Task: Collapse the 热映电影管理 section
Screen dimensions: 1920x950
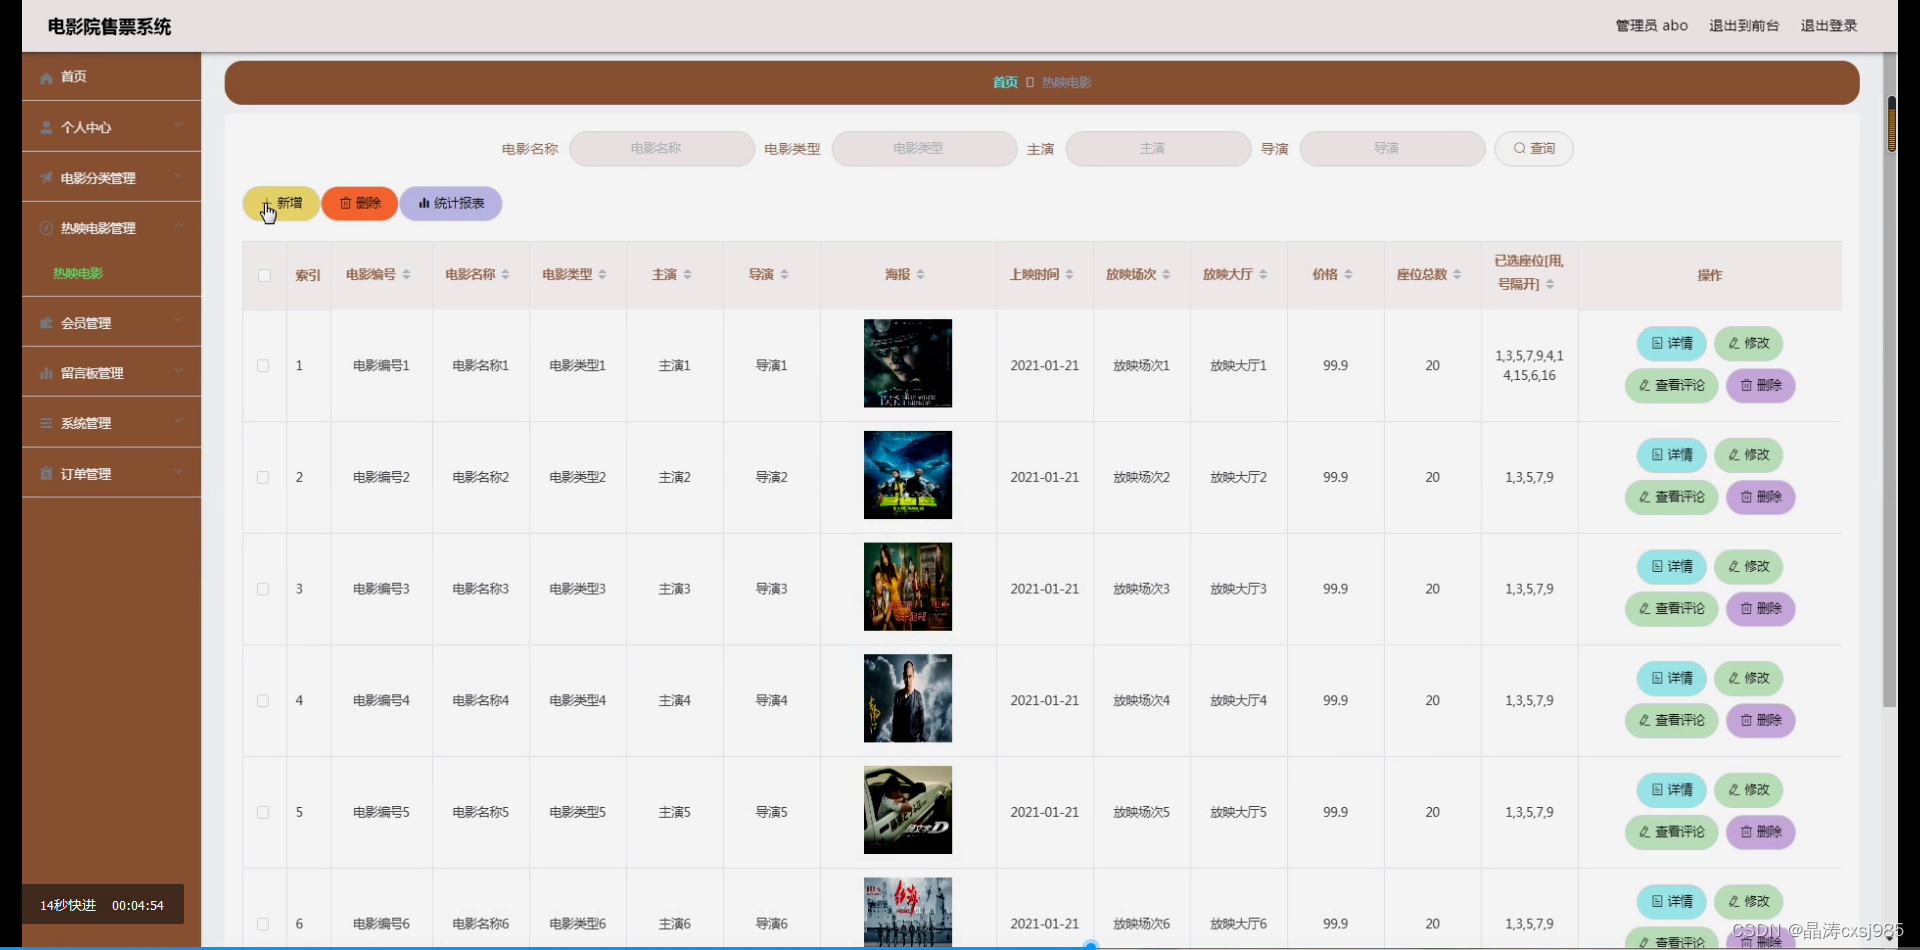Action: pyautogui.click(x=179, y=227)
